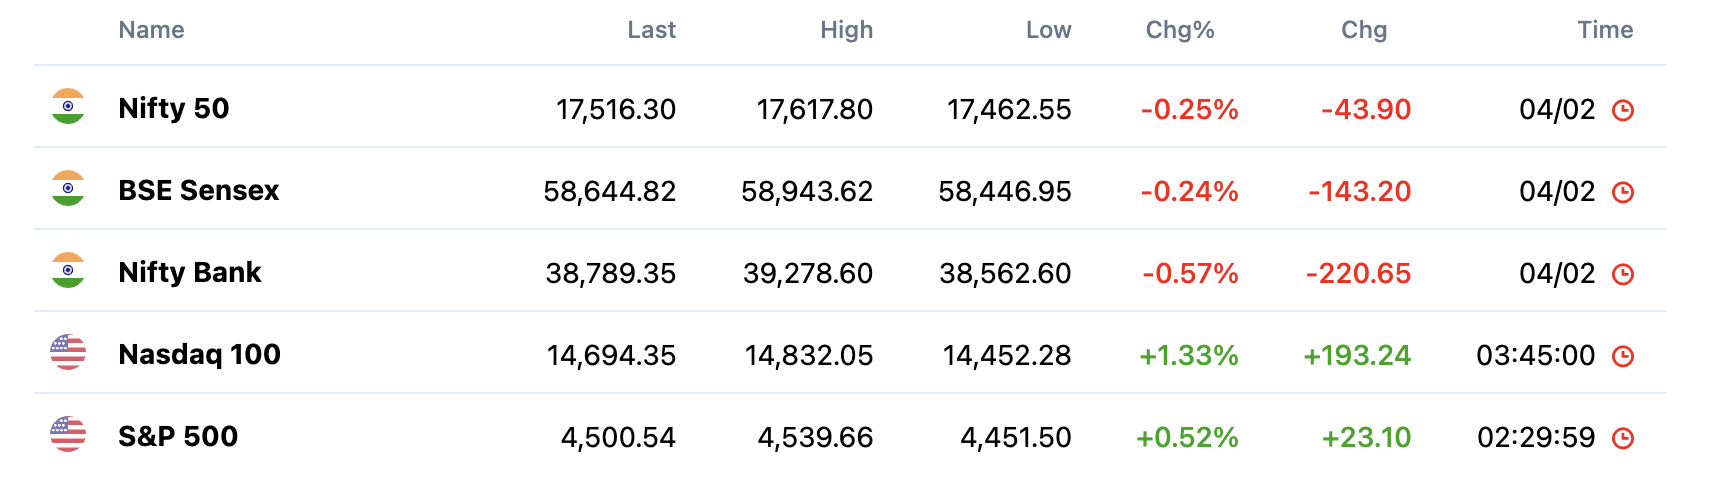
Task: Click the clock icon in S&P 500 row
Action: point(1623,438)
